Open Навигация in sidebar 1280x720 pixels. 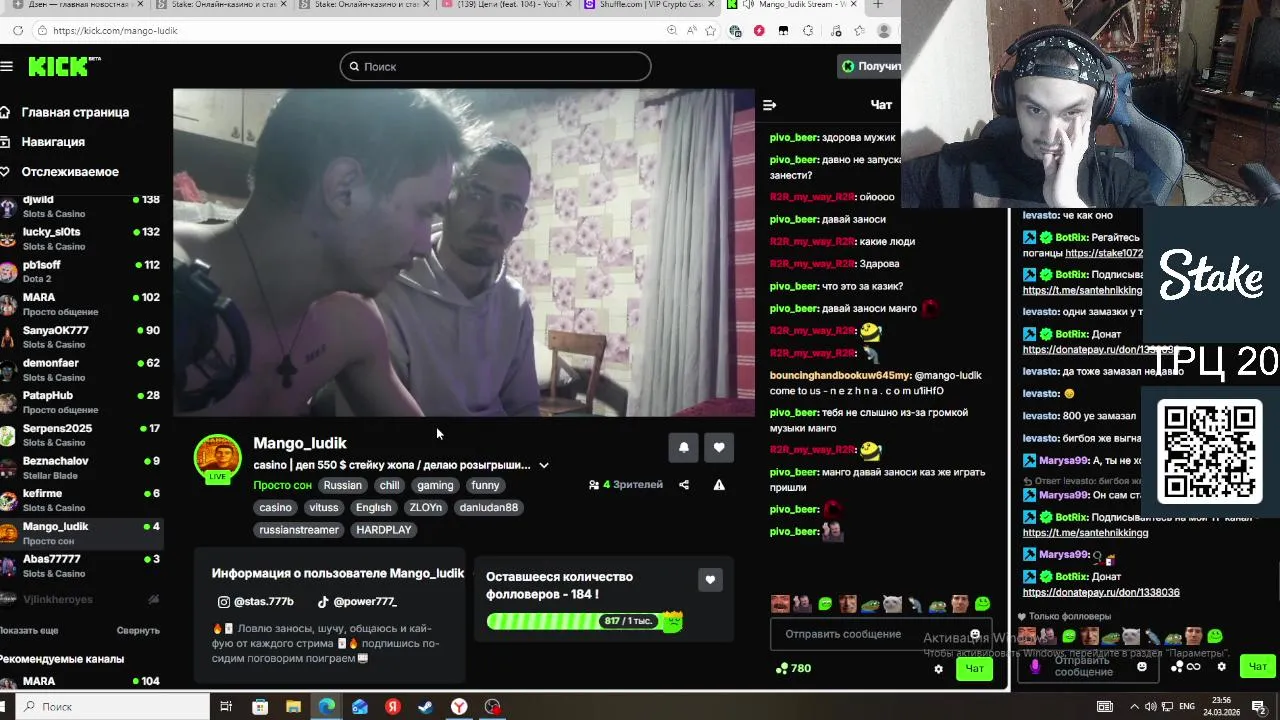[x=53, y=142]
